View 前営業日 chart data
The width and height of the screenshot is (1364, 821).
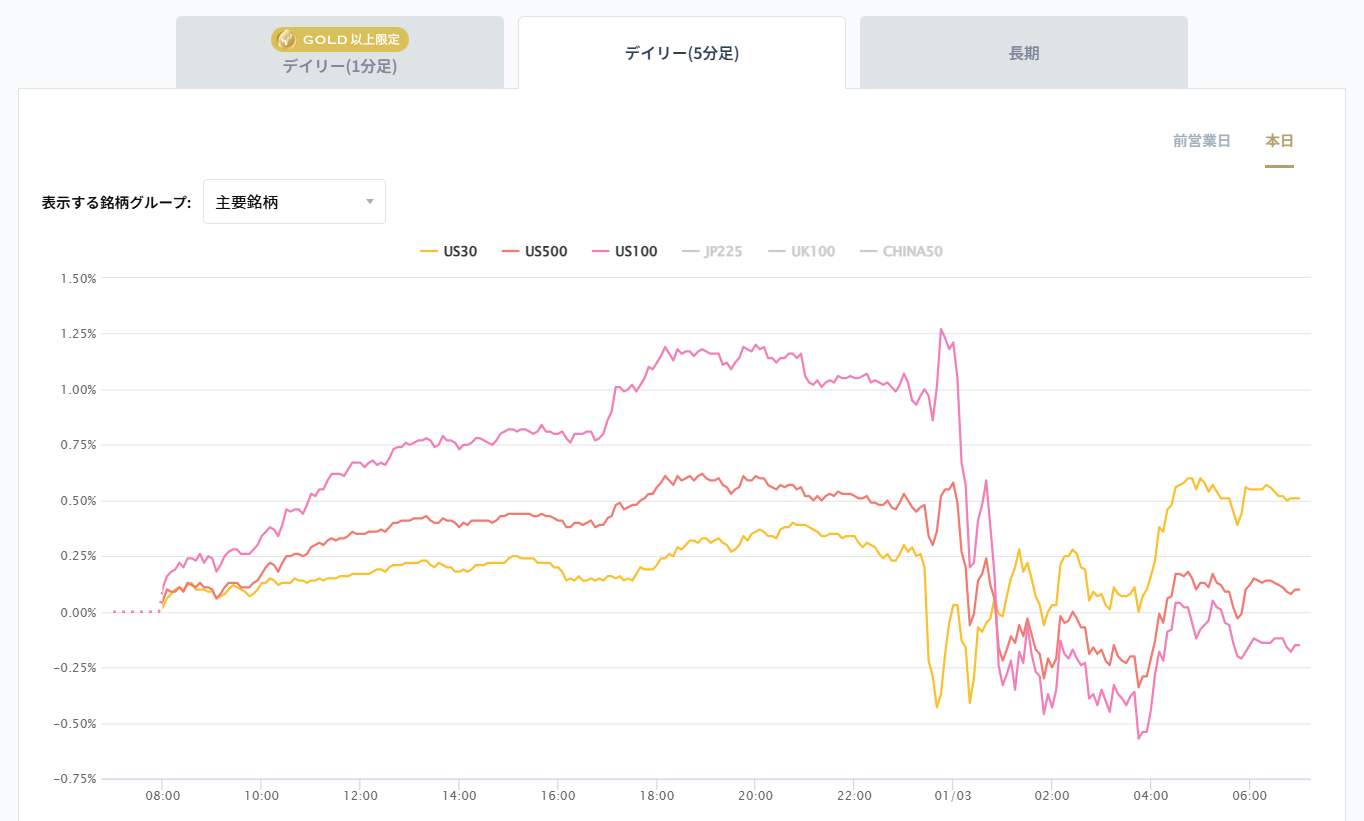[x=1201, y=141]
